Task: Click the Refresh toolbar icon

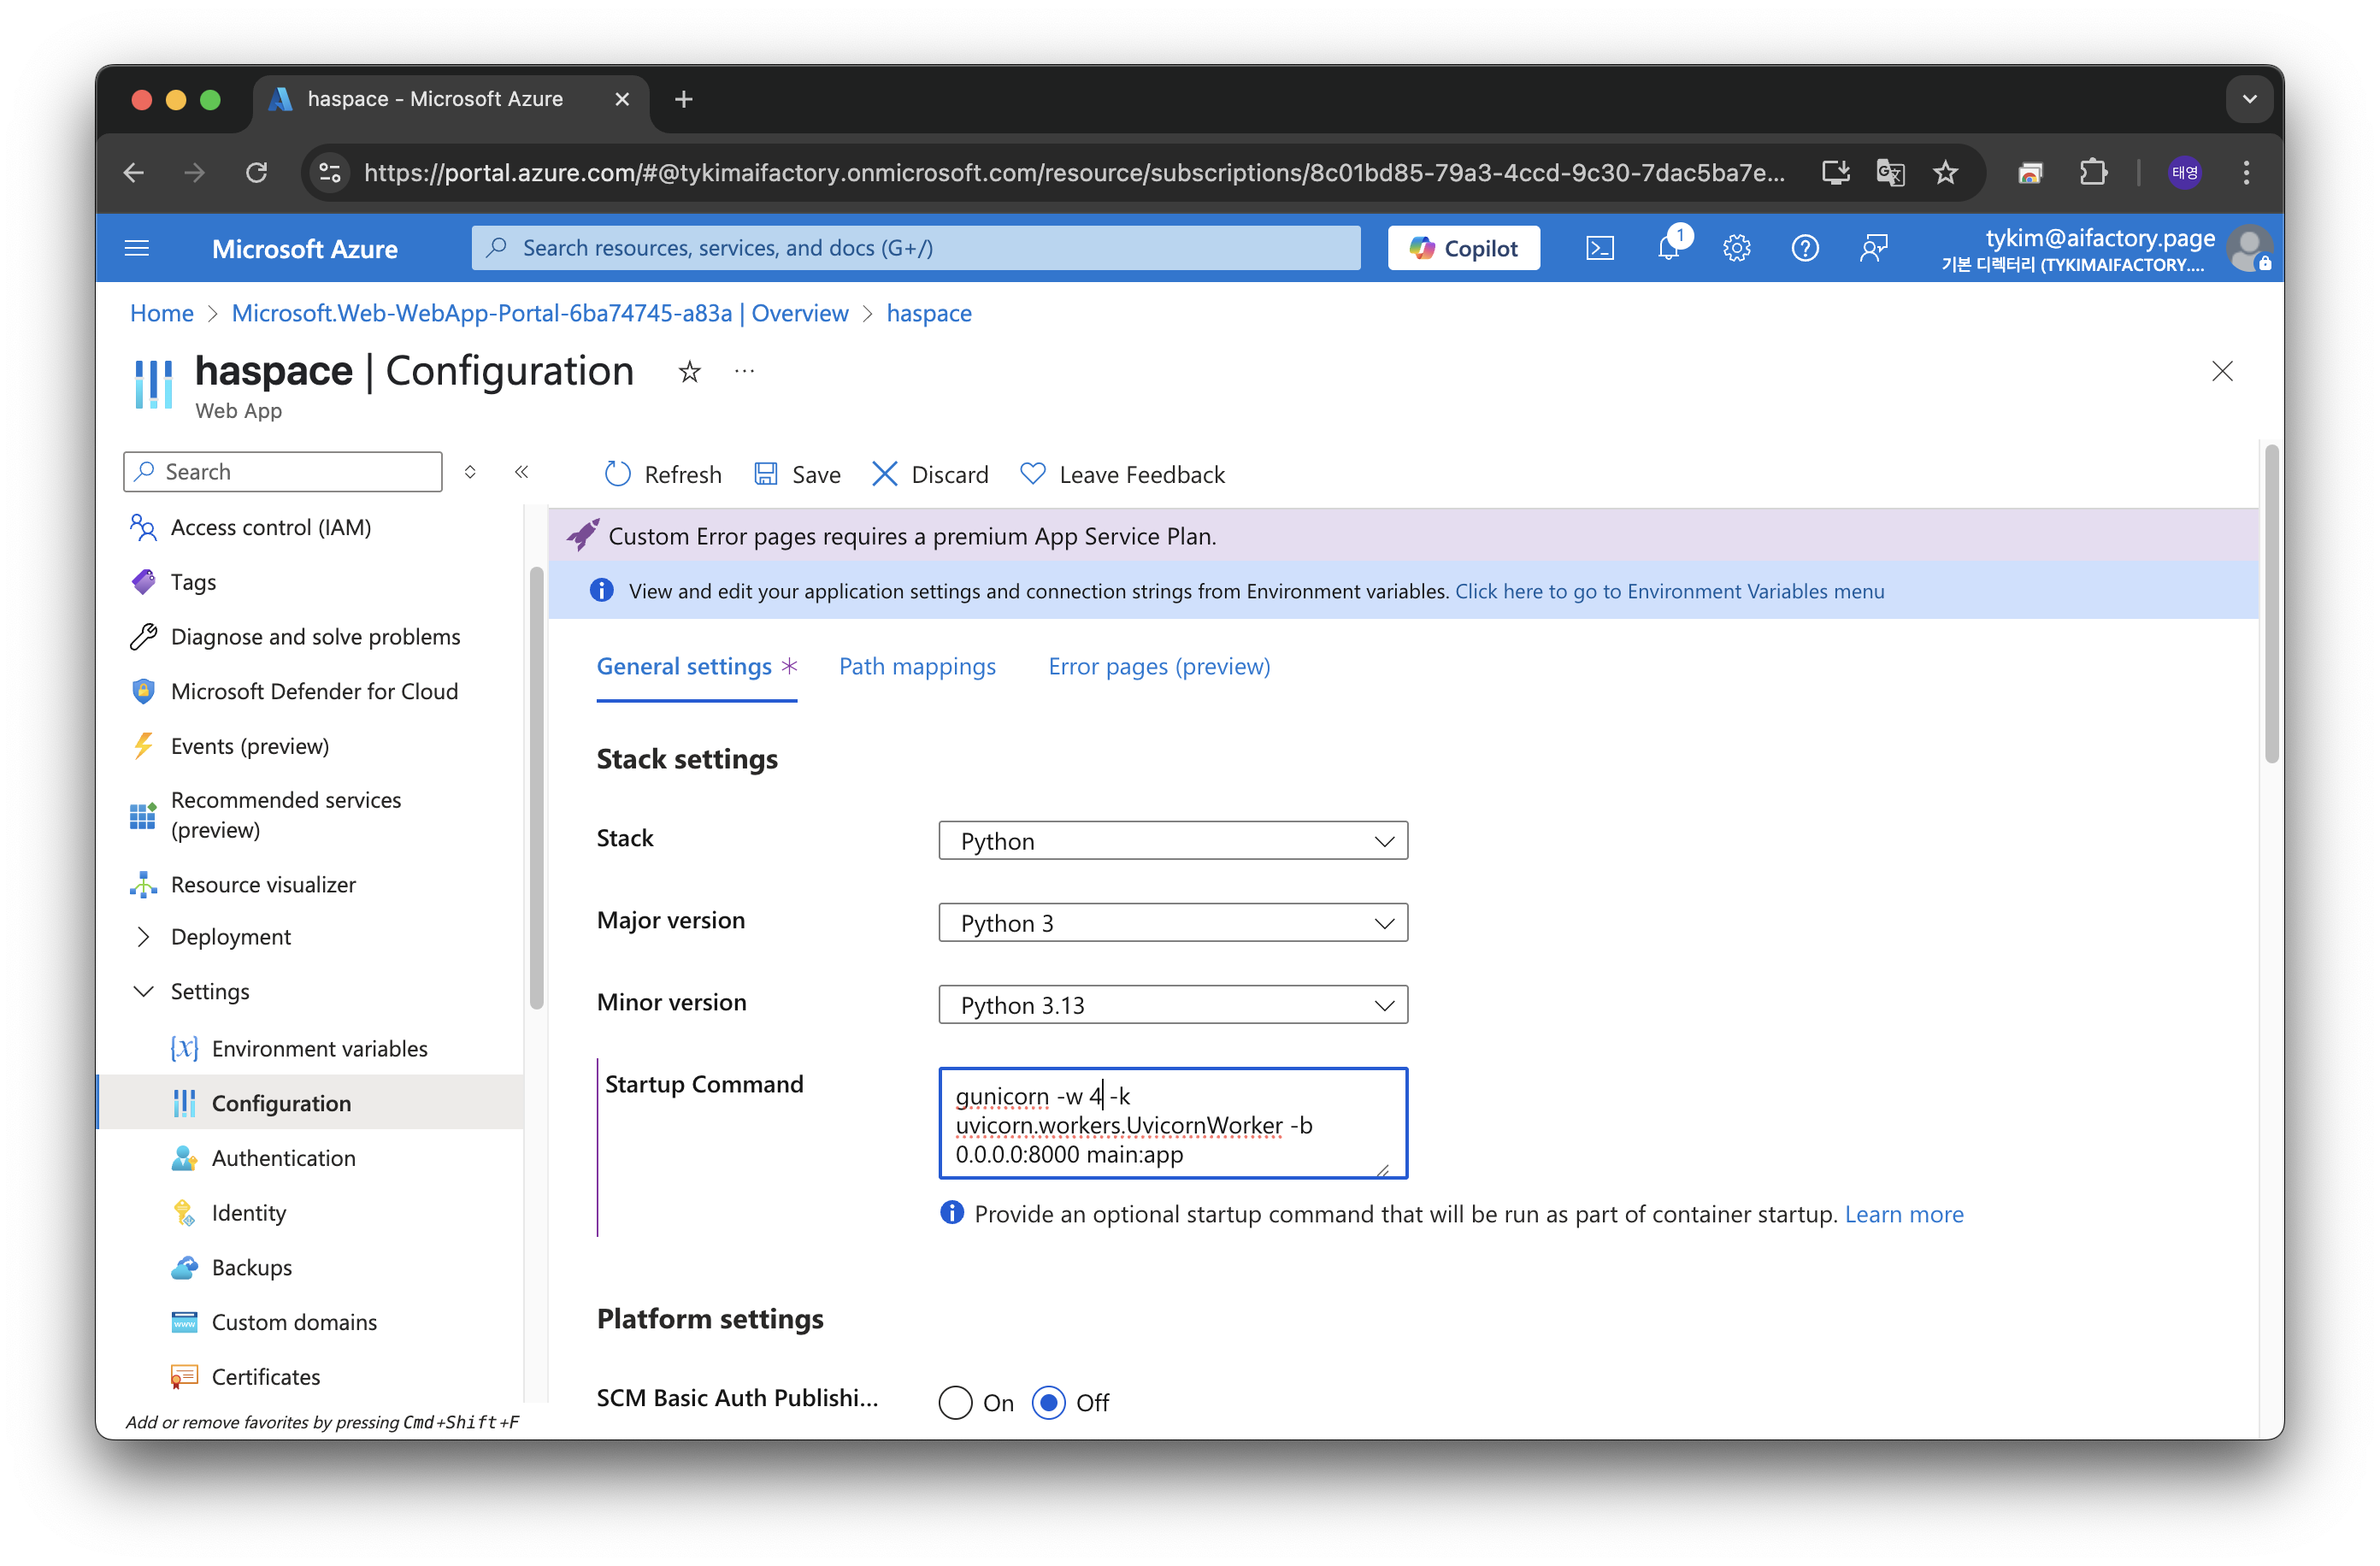Action: pos(618,474)
